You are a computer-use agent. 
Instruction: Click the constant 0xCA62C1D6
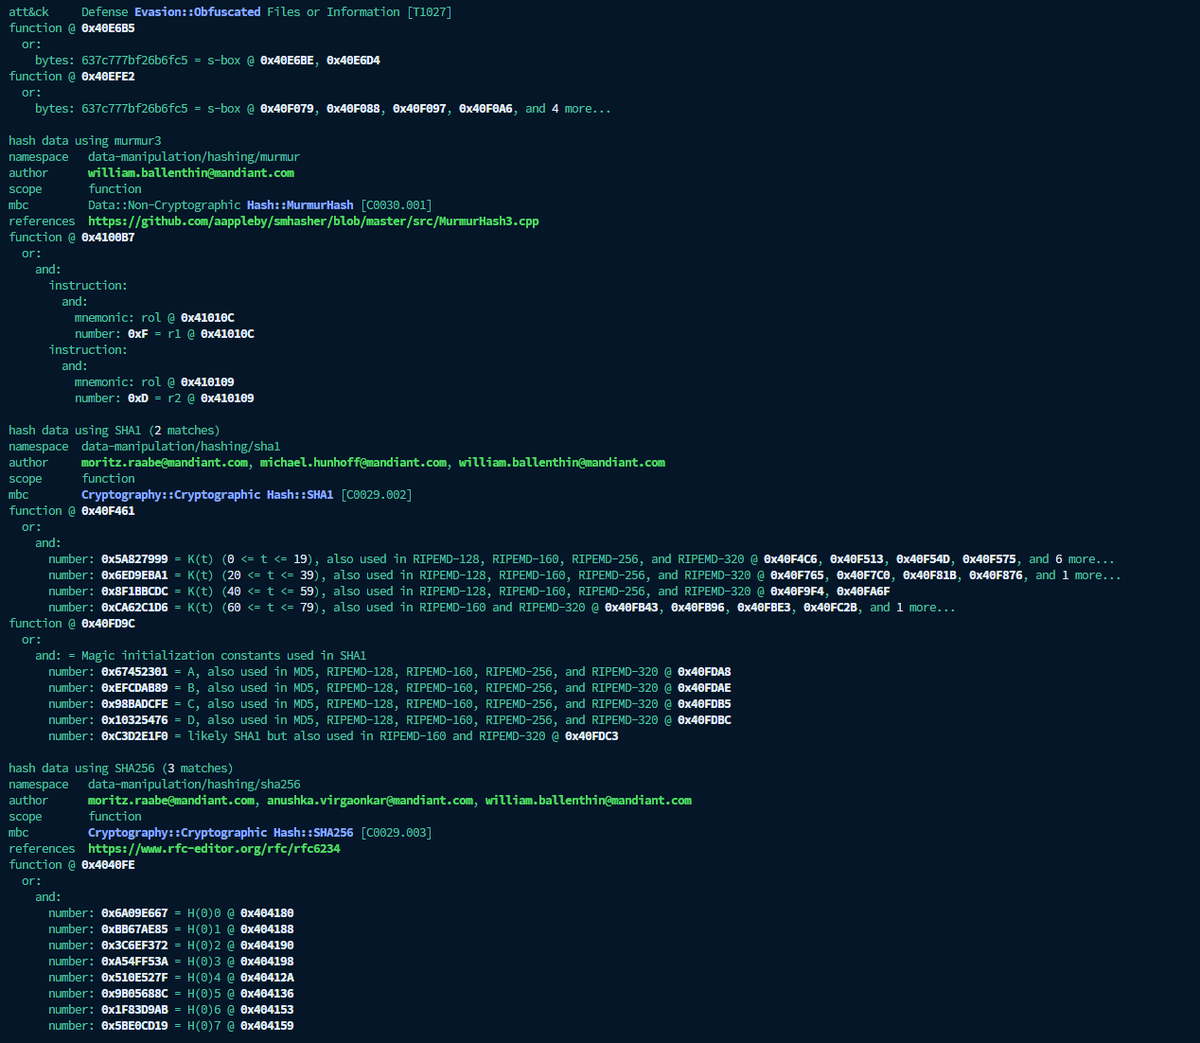click(x=134, y=607)
